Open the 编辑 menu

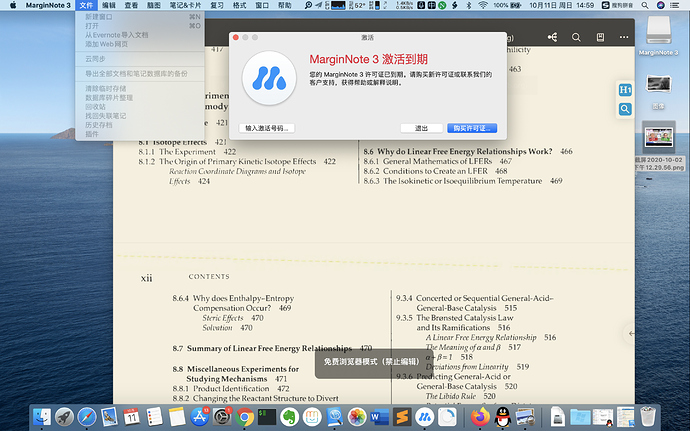pyautogui.click(x=109, y=5)
